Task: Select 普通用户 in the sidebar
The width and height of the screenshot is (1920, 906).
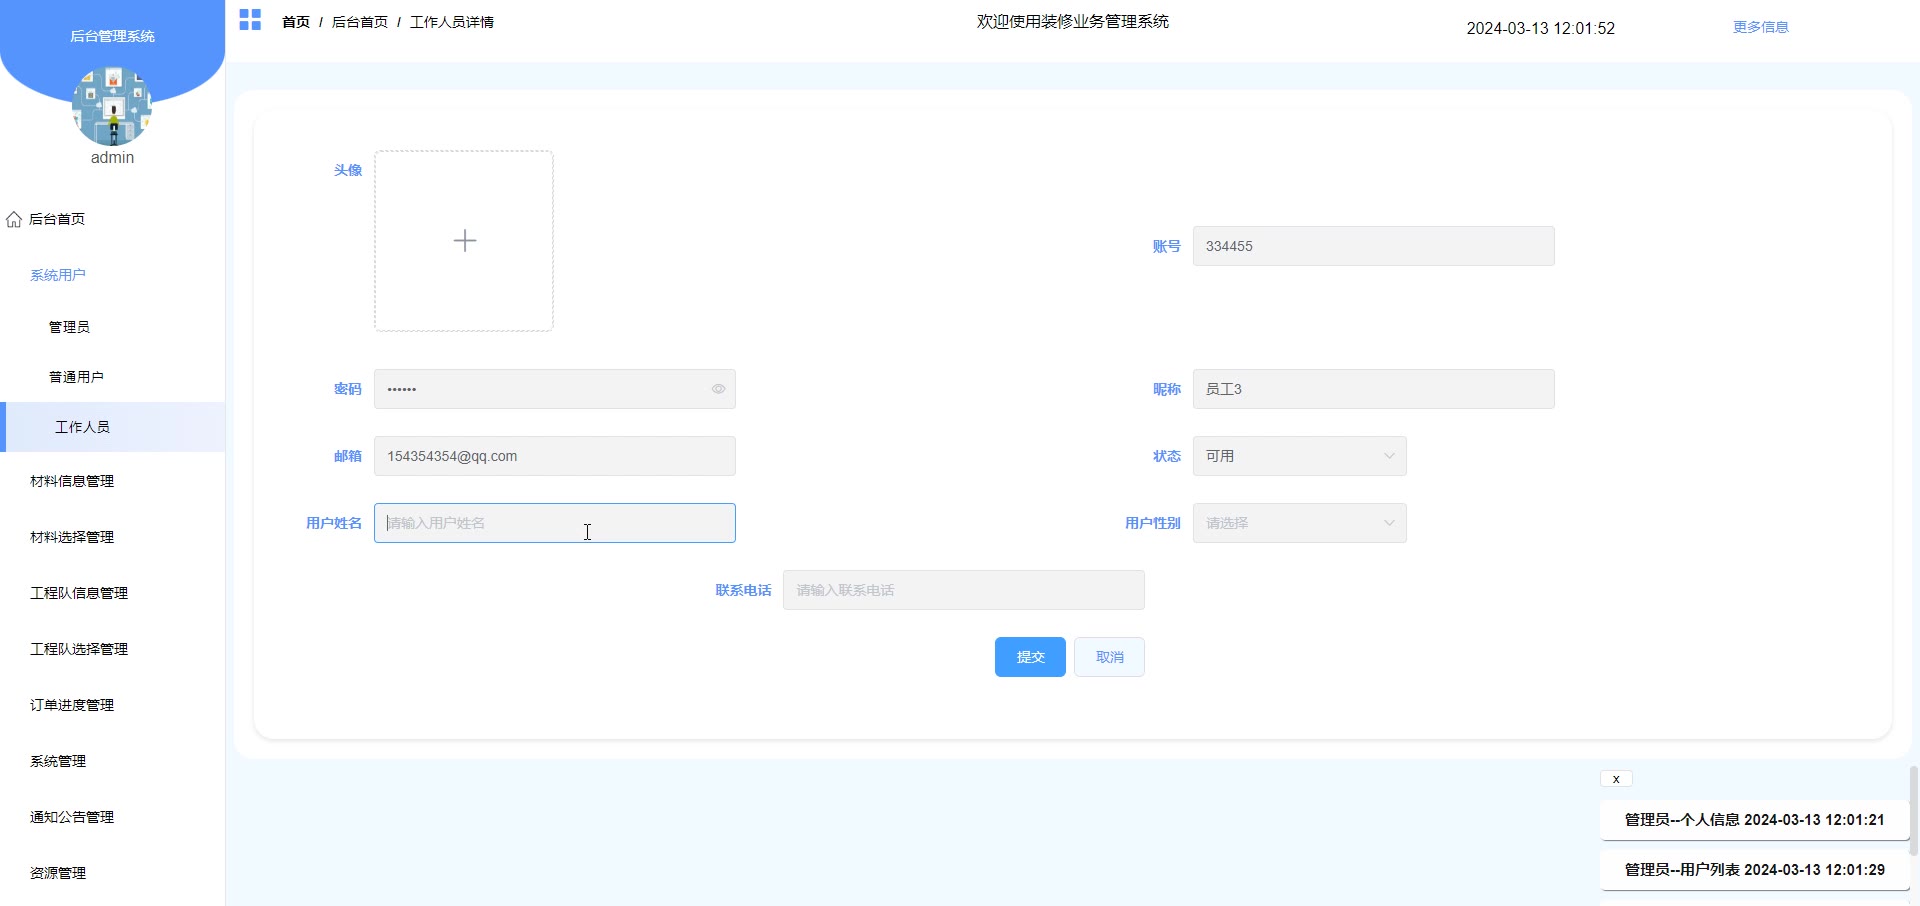Action: pos(112,377)
